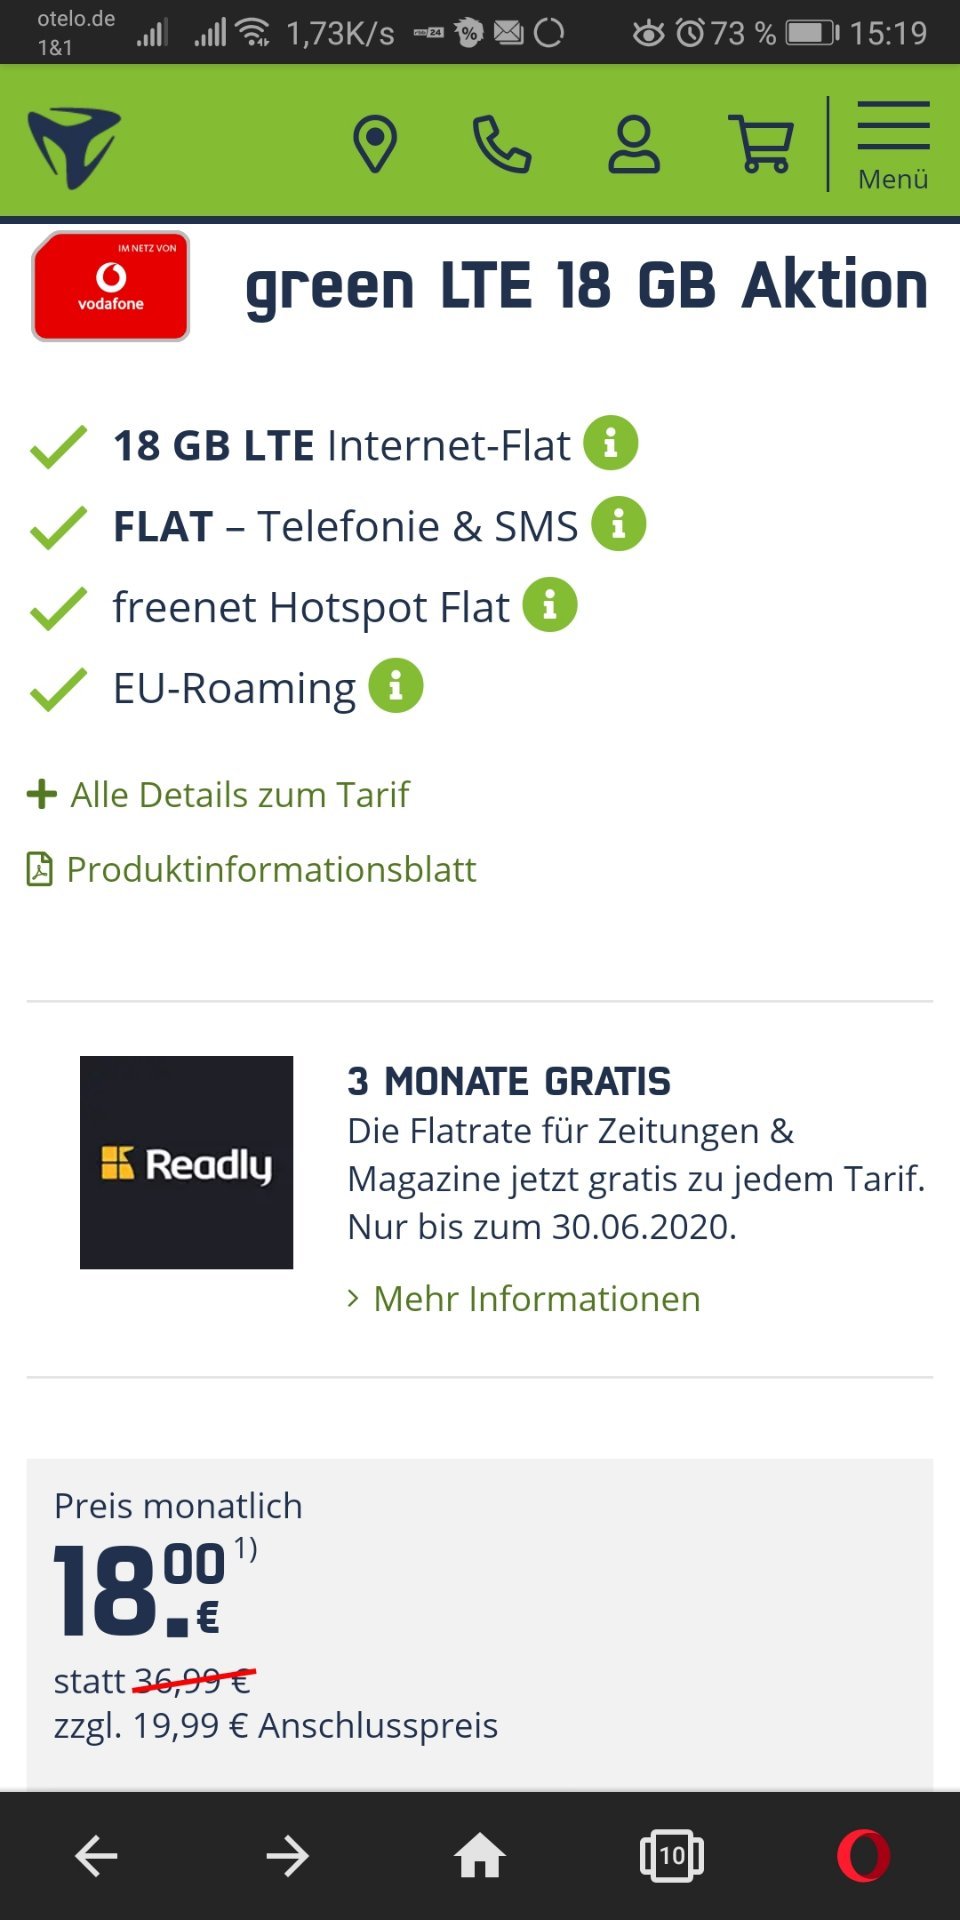The height and width of the screenshot is (1920, 960).
Task: Open the user account icon
Action: click(634, 145)
